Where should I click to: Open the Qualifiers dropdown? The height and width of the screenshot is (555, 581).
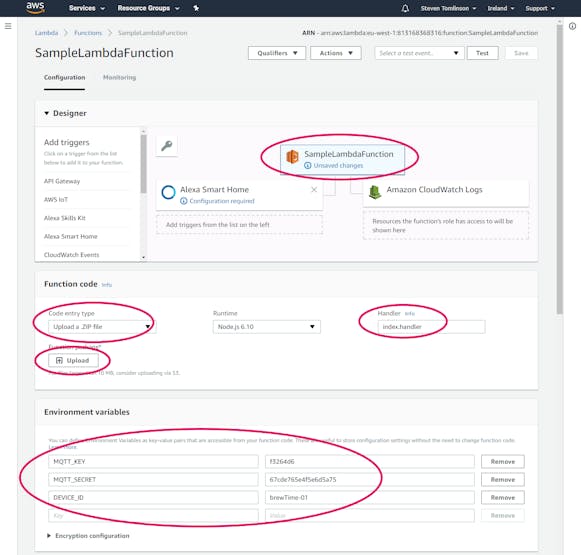(x=277, y=53)
